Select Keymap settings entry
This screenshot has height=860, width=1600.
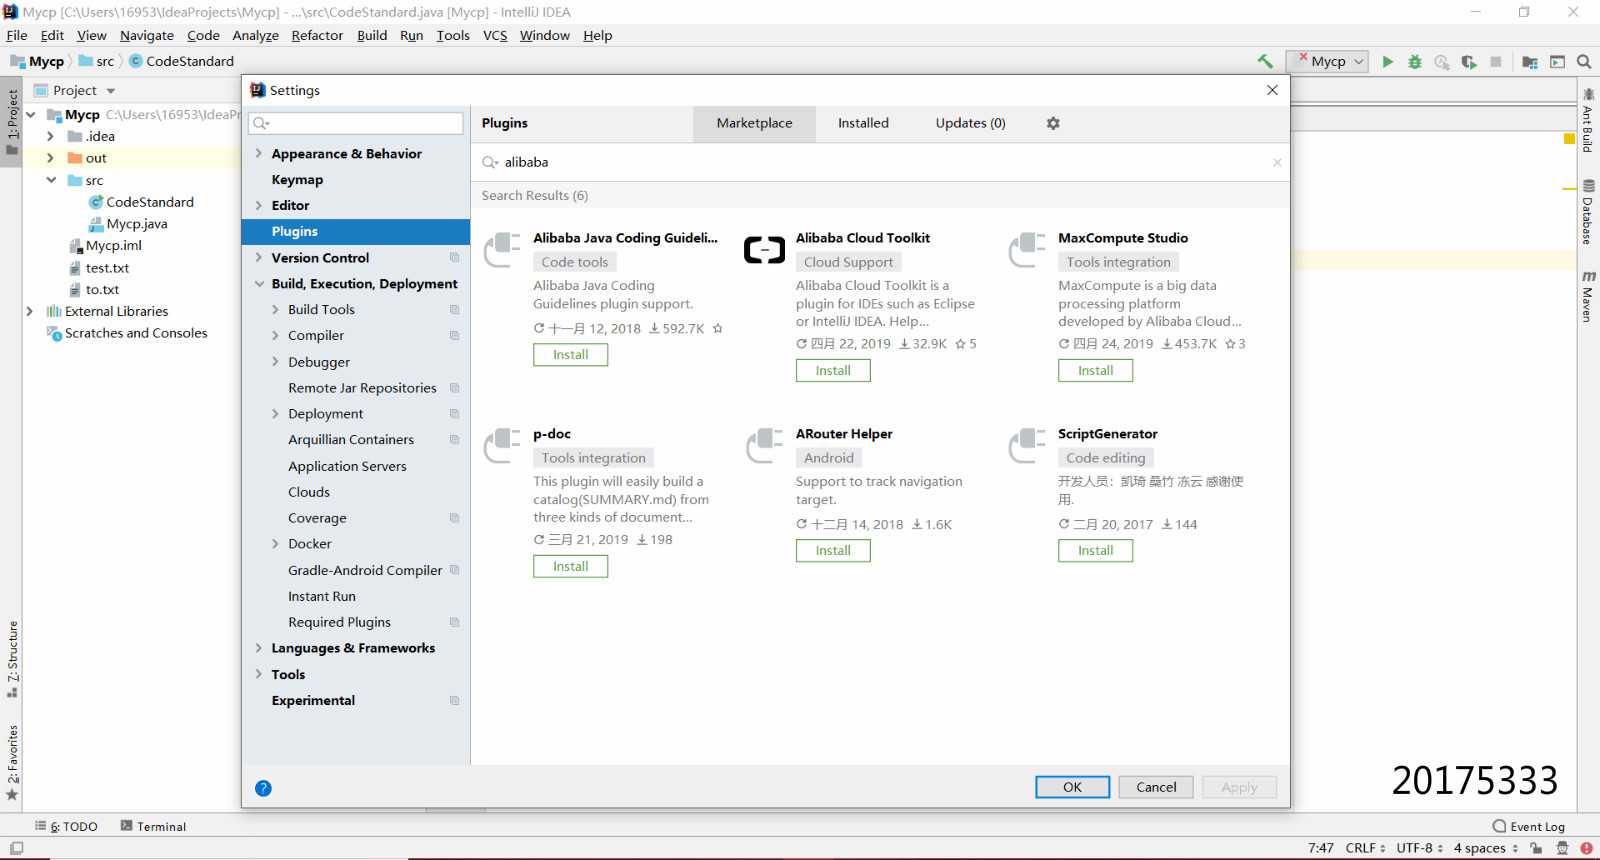click(297, 179)
